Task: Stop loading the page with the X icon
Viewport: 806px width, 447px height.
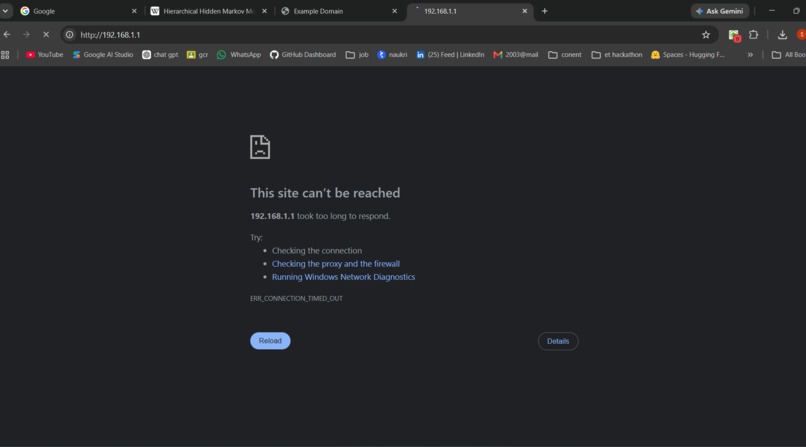Action: pyautogui.click(x=46, y=34)
